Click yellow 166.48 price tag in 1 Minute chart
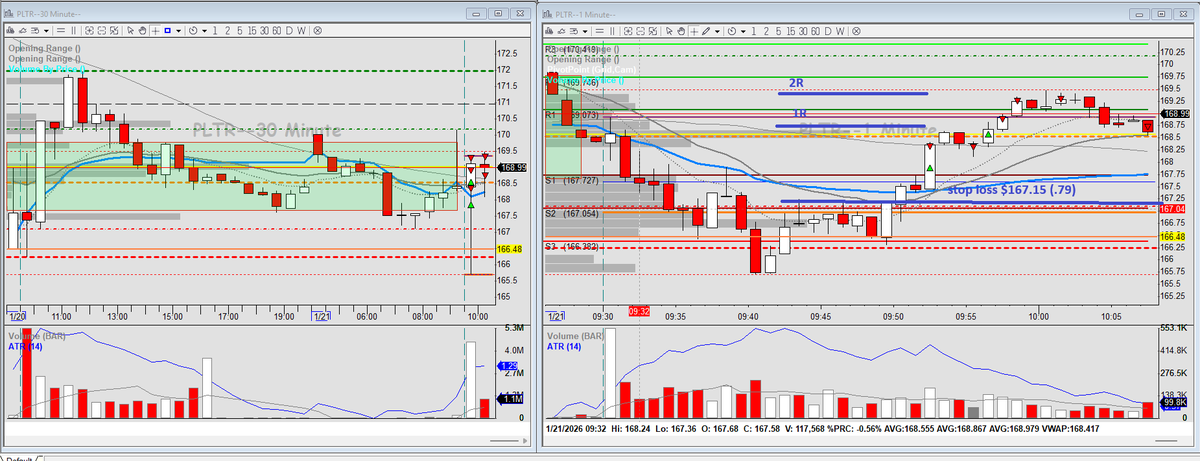Screen dimensions: 1200x461 click(1172, 236)
